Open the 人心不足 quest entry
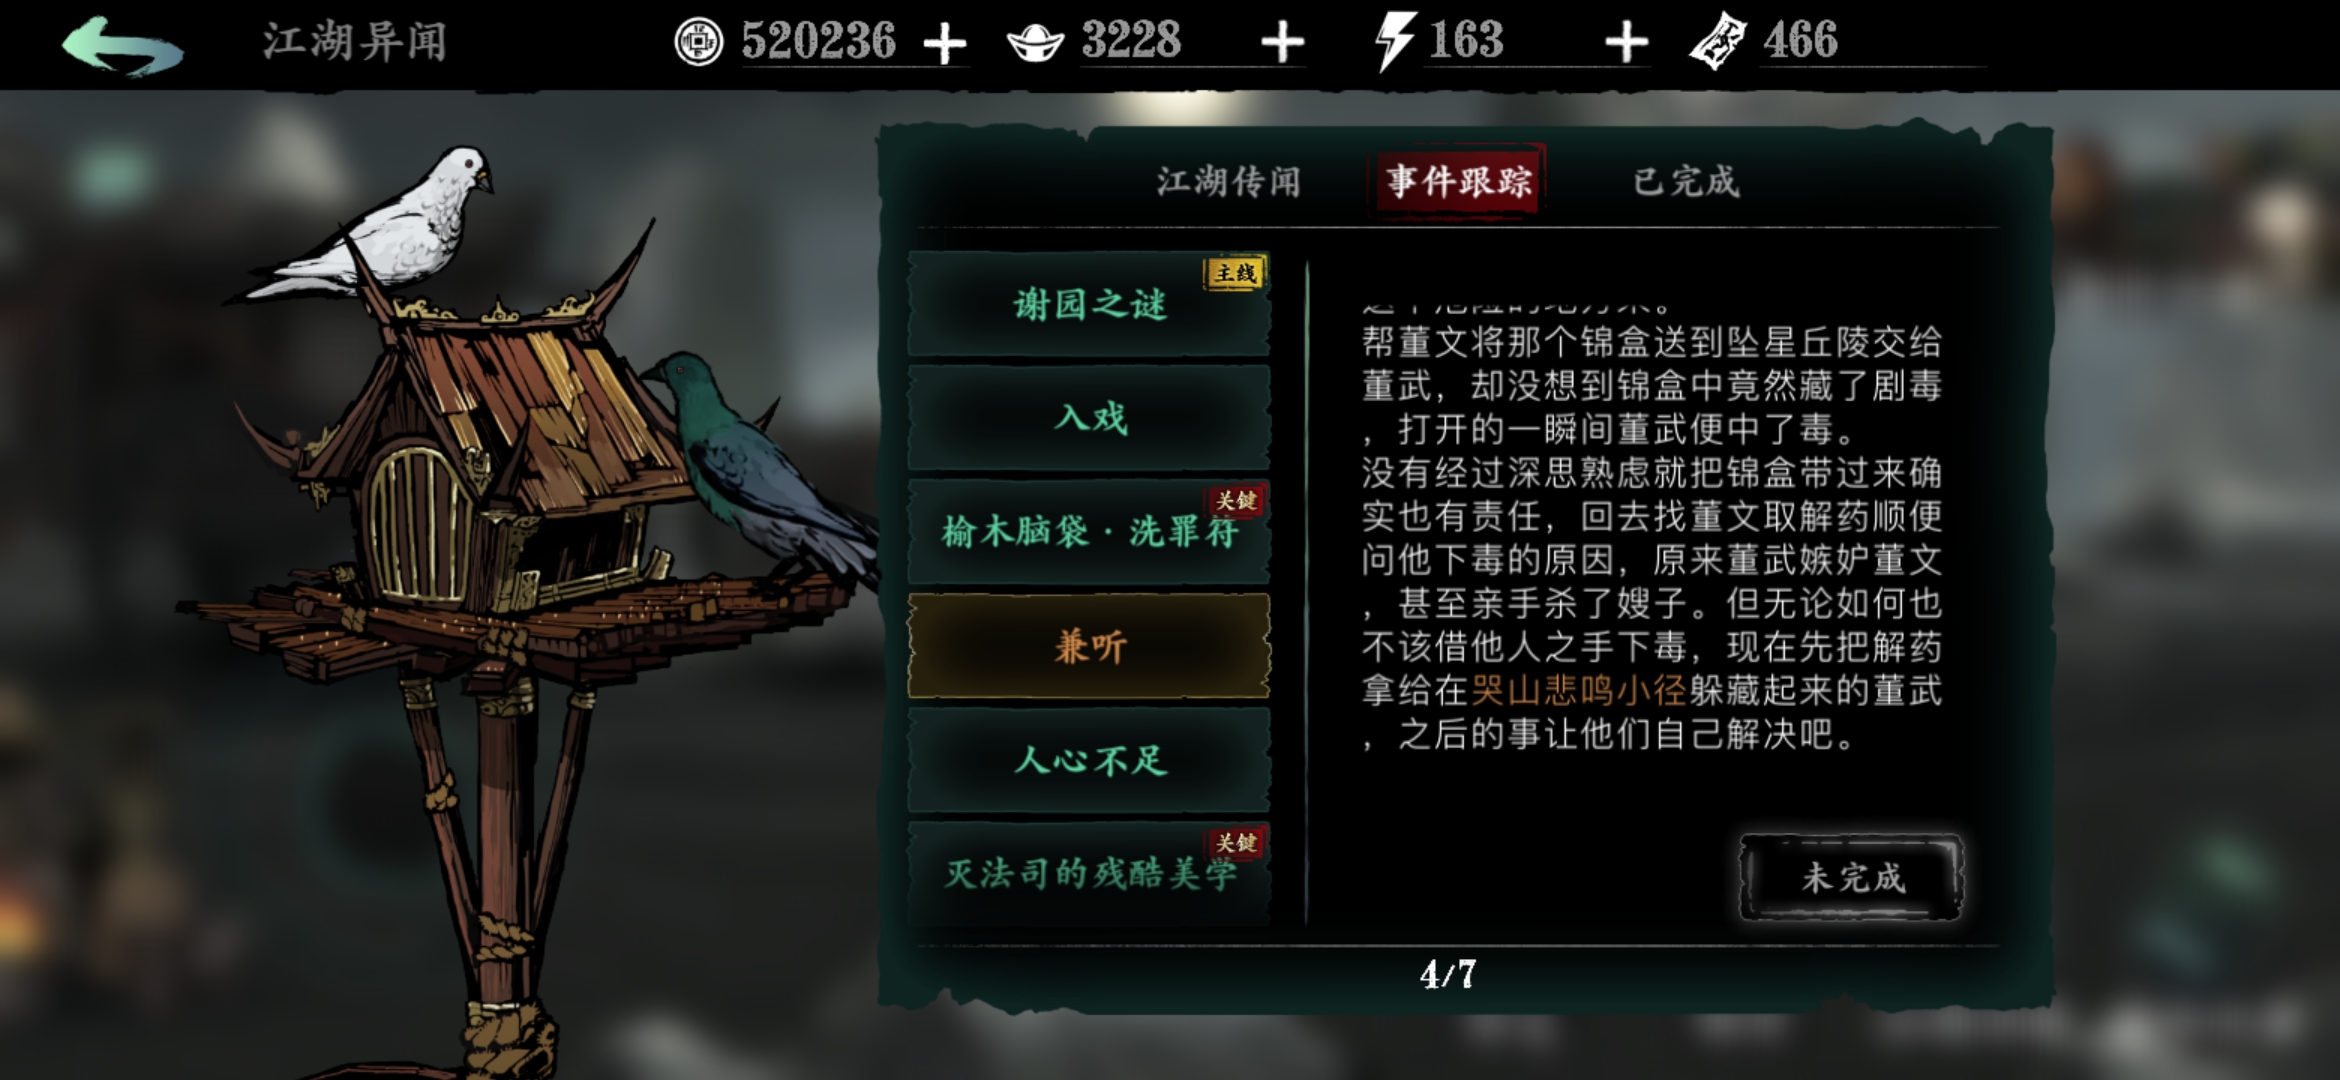 (1089, 760)
